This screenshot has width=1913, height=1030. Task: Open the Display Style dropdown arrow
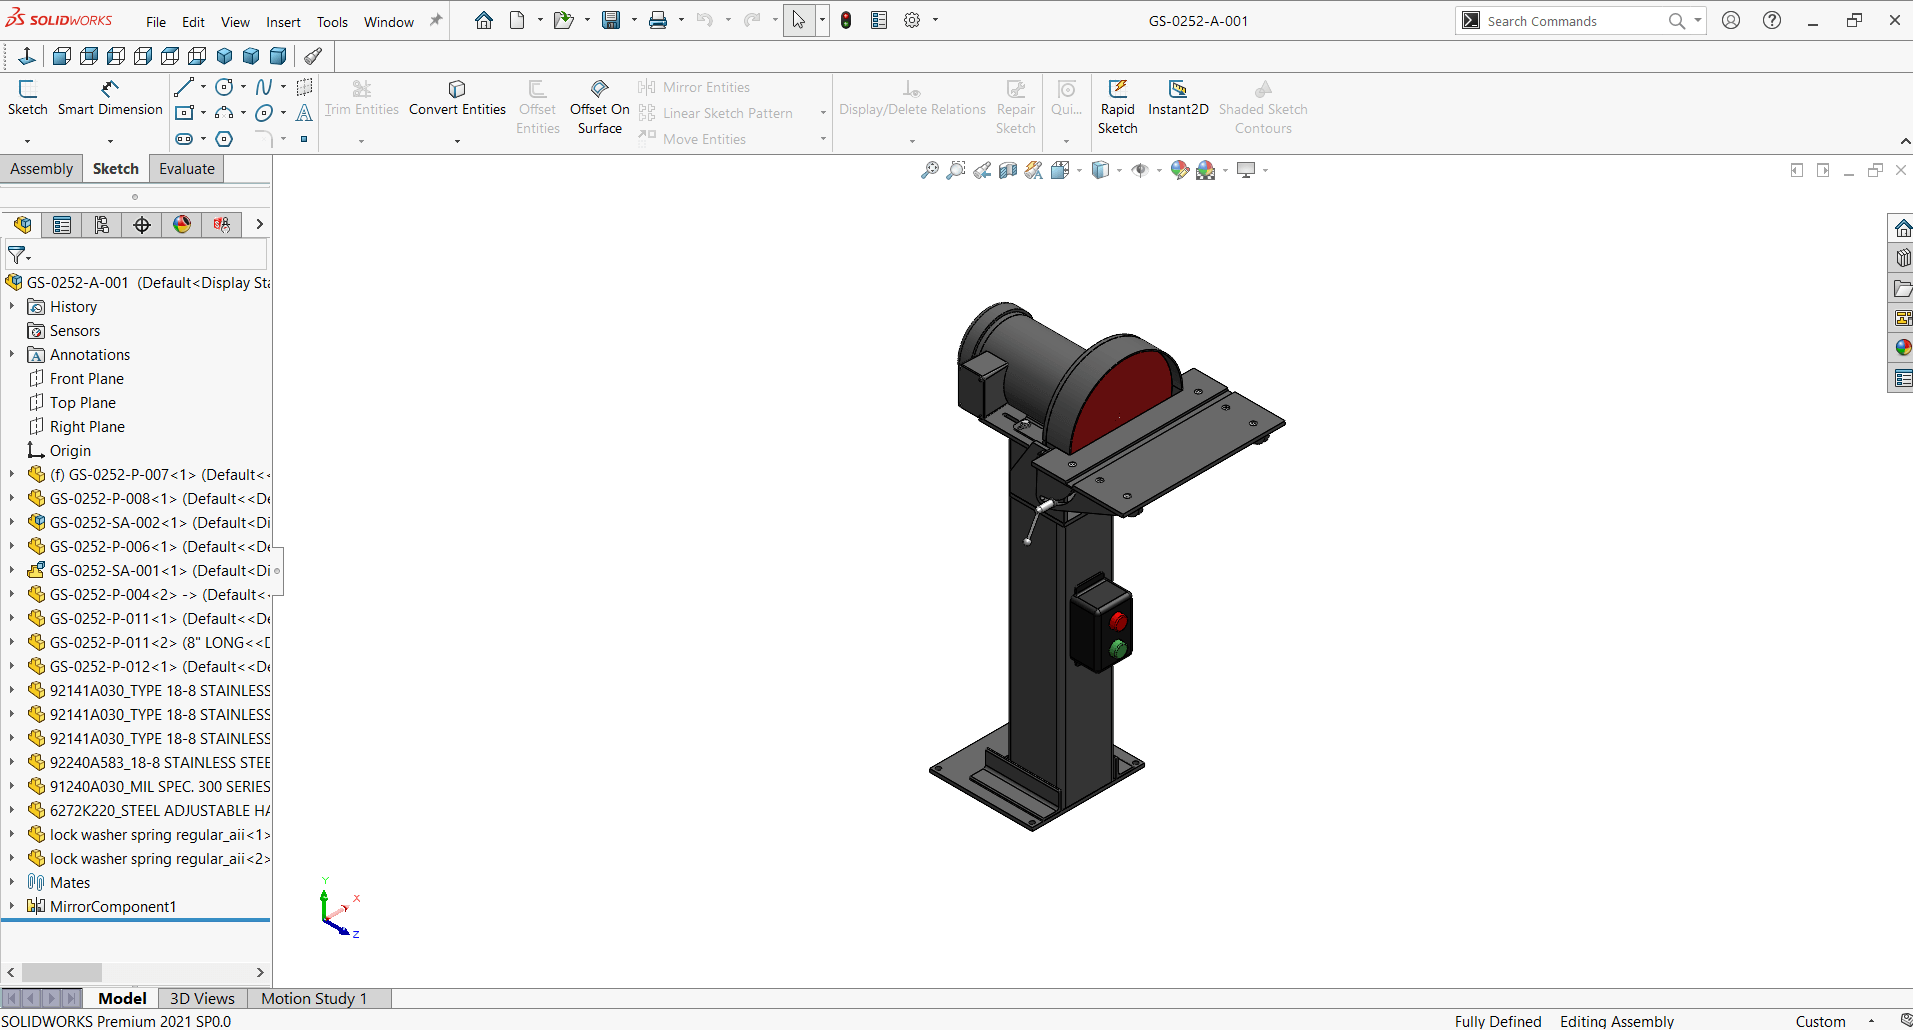point(1119,171)
